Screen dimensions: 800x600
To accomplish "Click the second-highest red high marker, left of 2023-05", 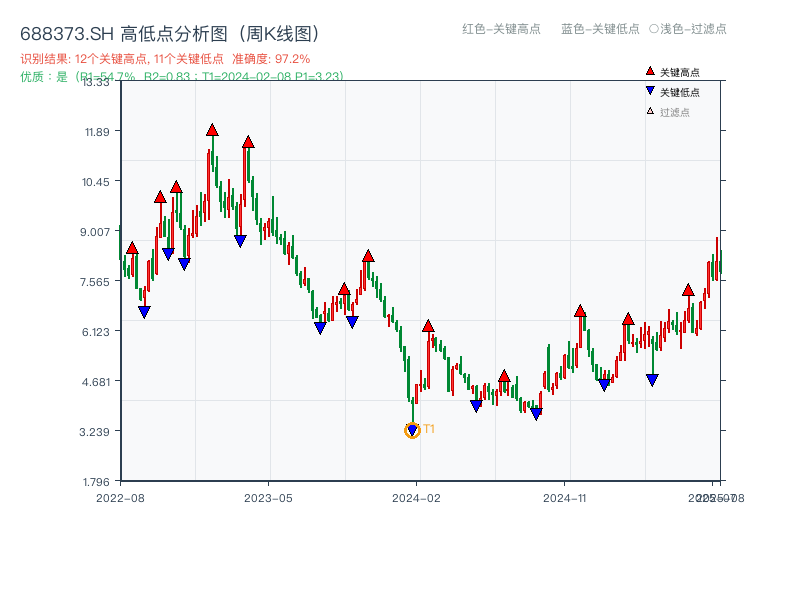I will tap(248, 142).
